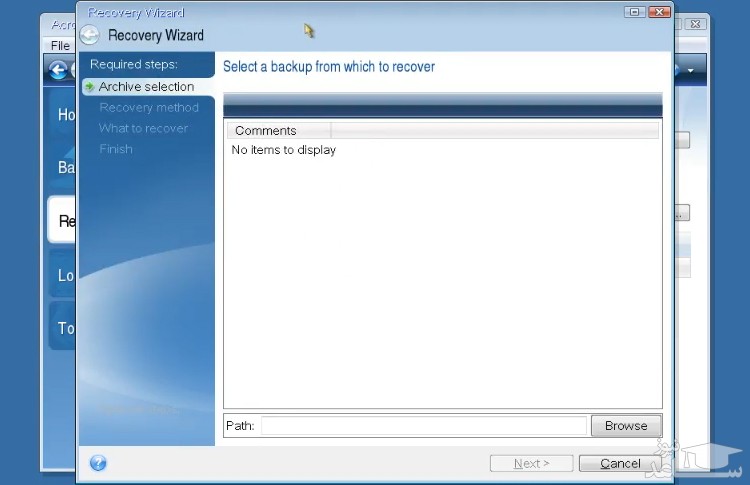The width and height of the screenshot is (750, 485).
Task: Open the Tools sidebar tab
Action: tap(65, 328)
